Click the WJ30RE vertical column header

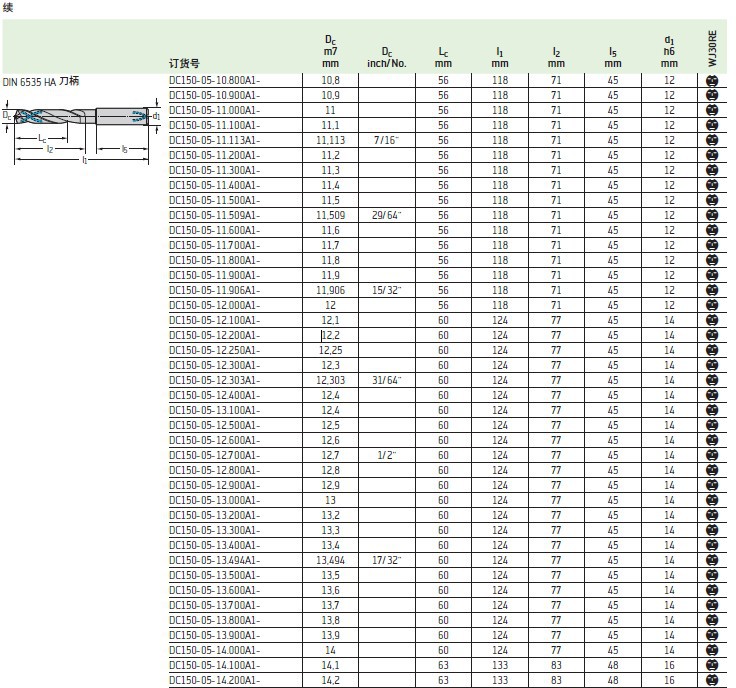click(712, 47)
